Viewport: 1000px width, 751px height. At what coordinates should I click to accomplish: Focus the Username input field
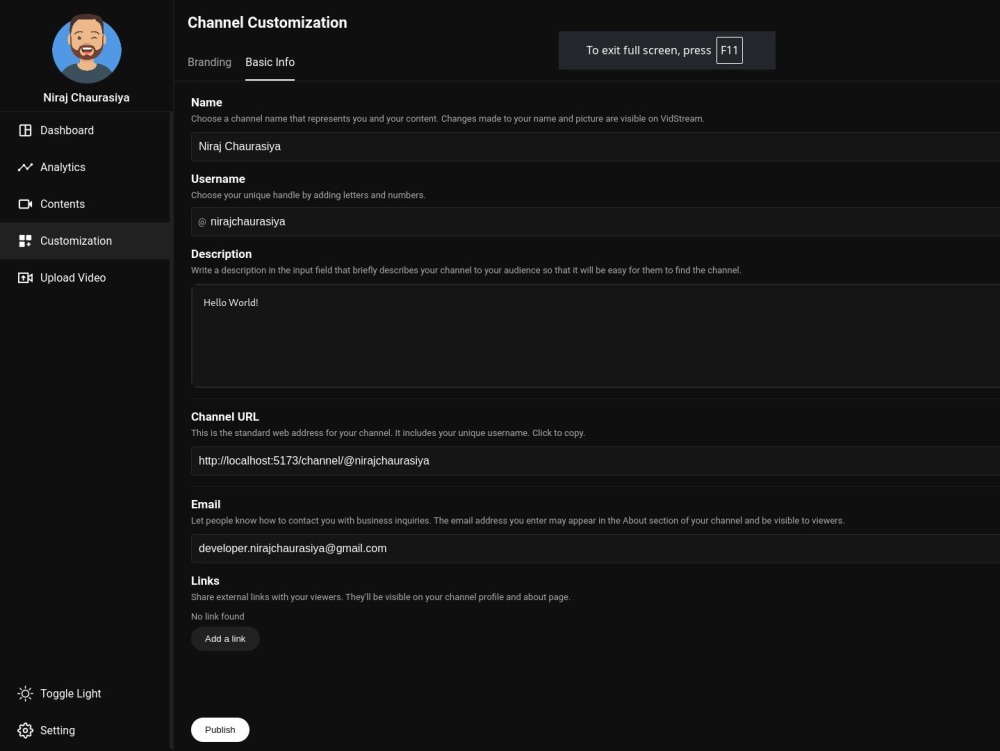pos(596,222)
